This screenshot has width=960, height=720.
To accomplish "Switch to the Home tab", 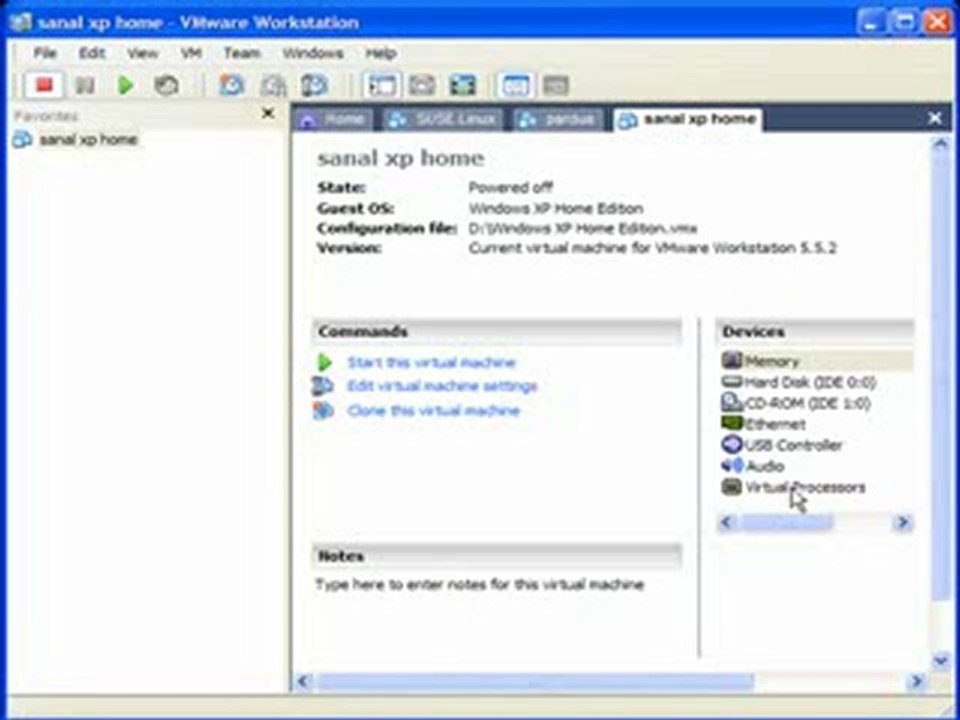I will pyautogui.click(x=333, y=119).
